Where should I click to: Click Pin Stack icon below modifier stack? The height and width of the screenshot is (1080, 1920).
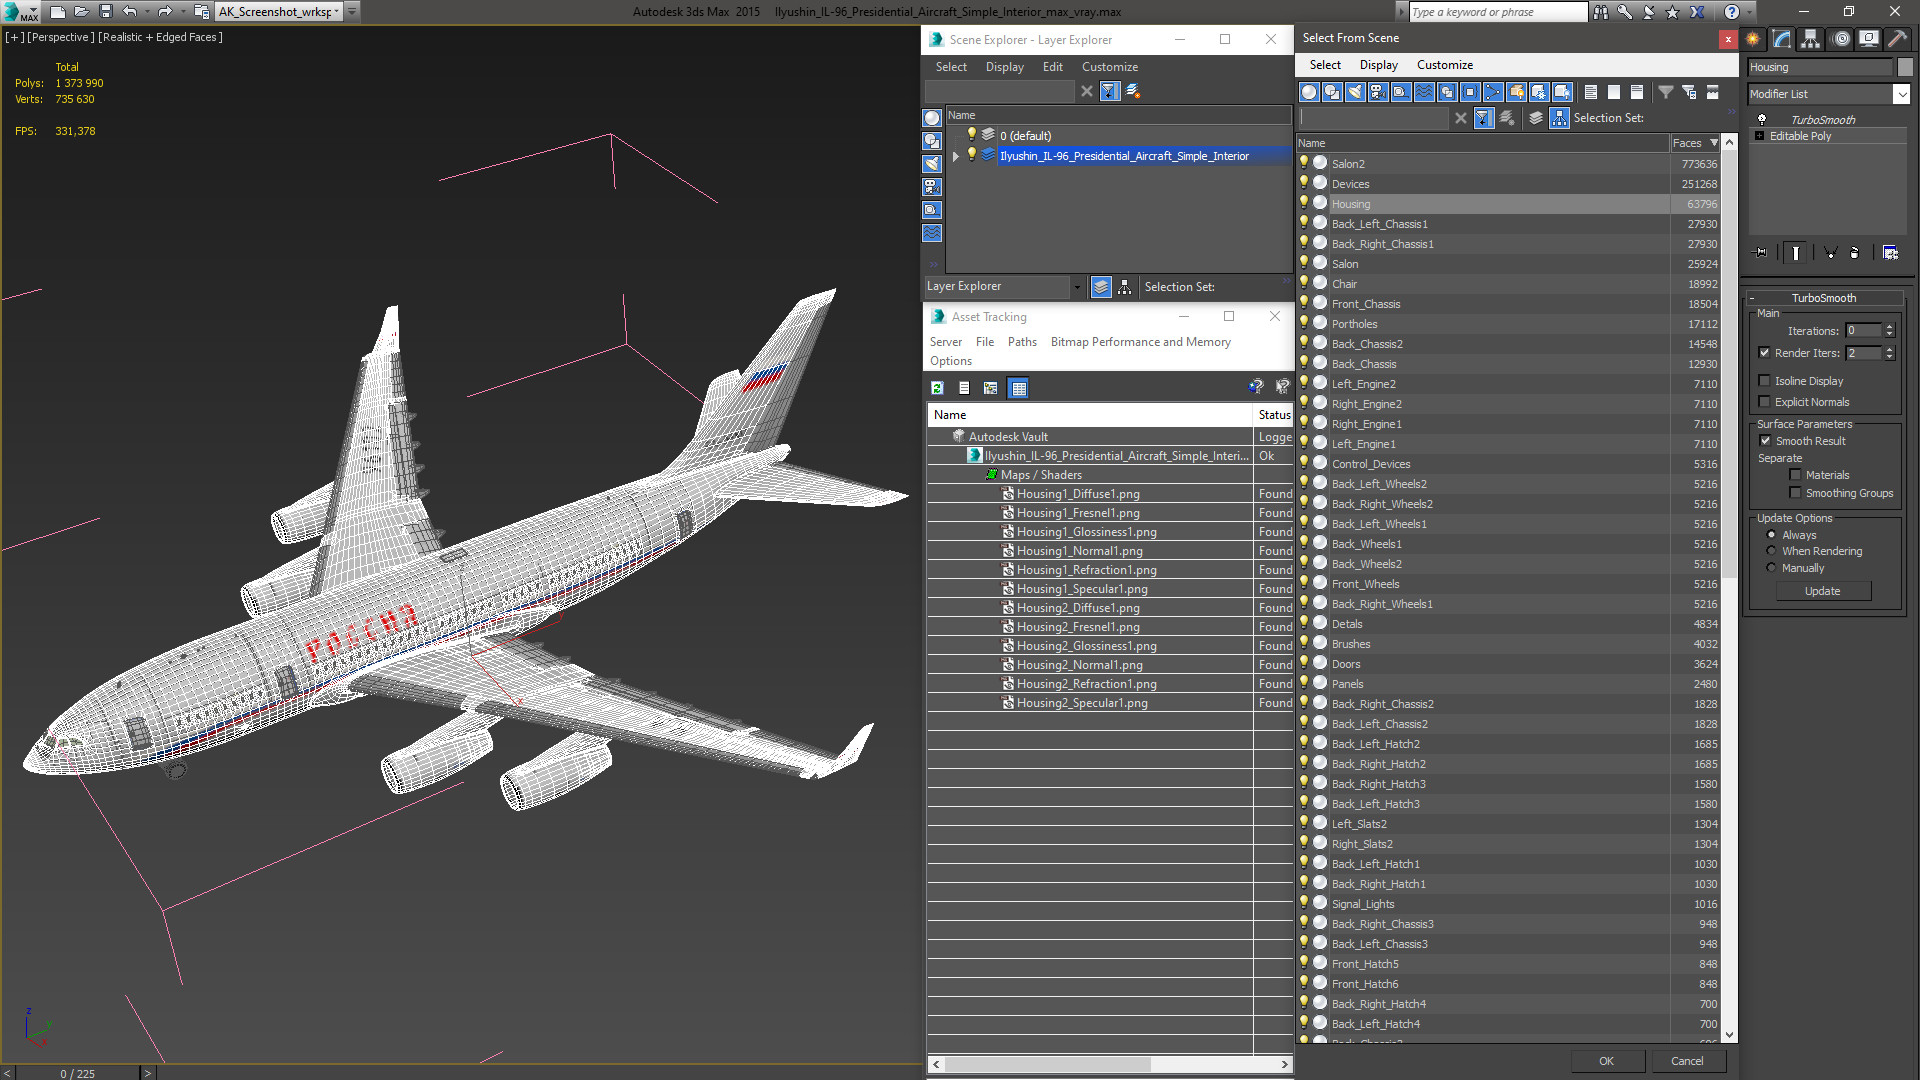(x=1761, y=253)
